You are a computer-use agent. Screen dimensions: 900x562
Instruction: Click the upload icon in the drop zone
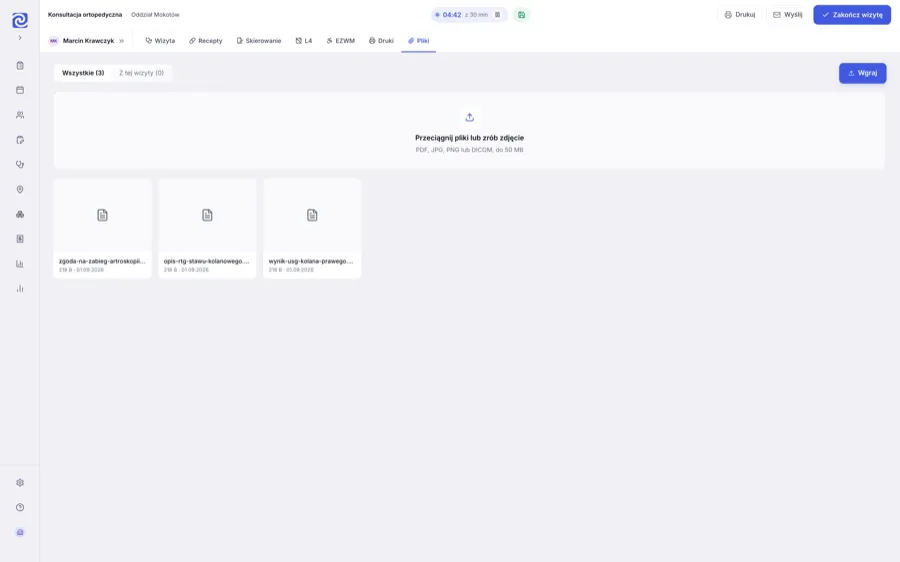[470, 117]
